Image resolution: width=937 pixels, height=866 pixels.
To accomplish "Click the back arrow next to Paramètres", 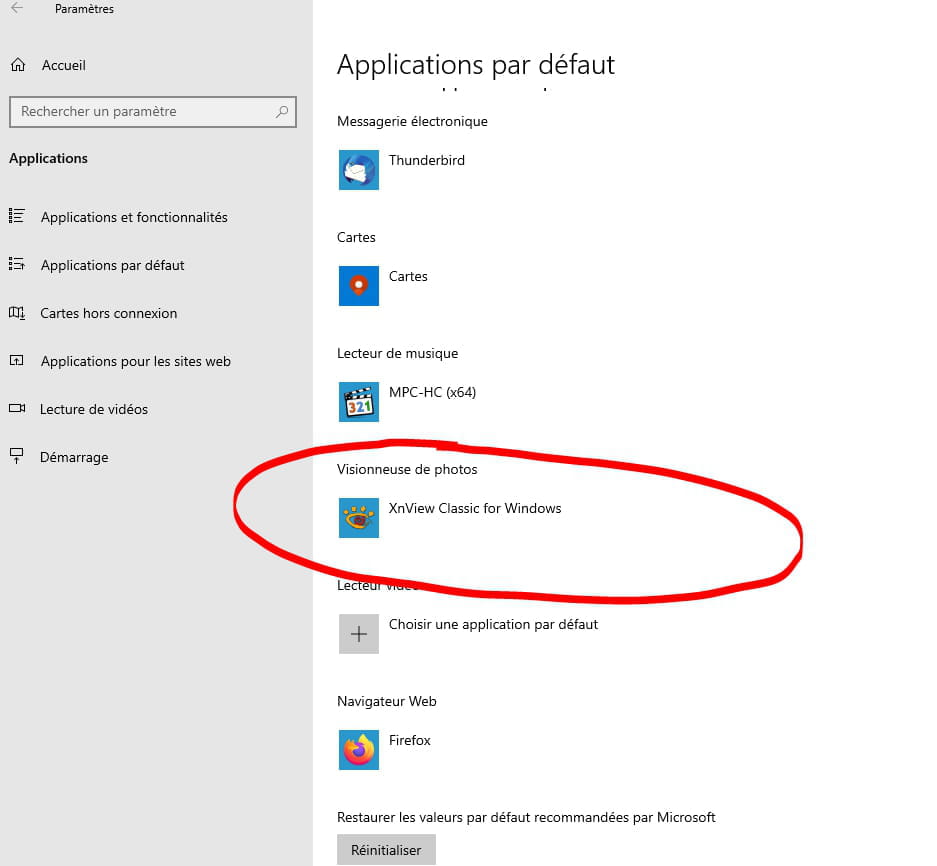I will click(17, 9).
